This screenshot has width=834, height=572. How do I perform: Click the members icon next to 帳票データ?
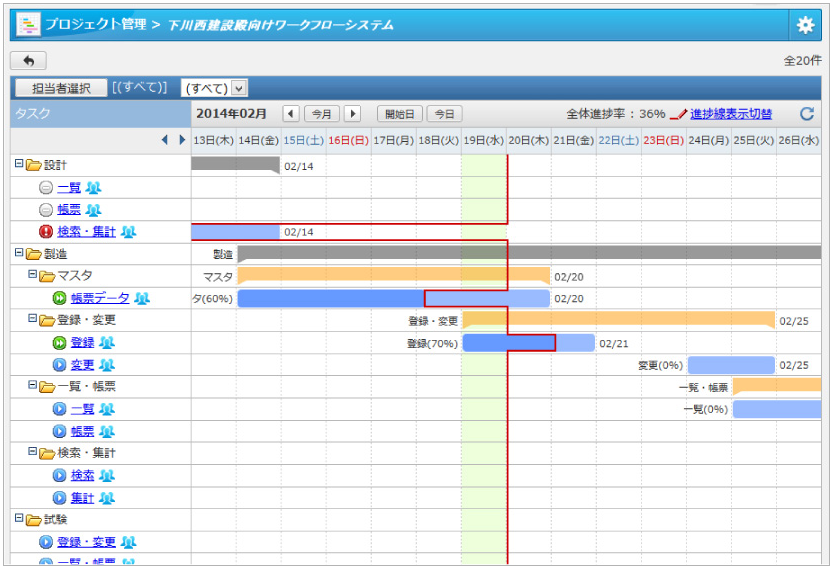pos(142,298)
